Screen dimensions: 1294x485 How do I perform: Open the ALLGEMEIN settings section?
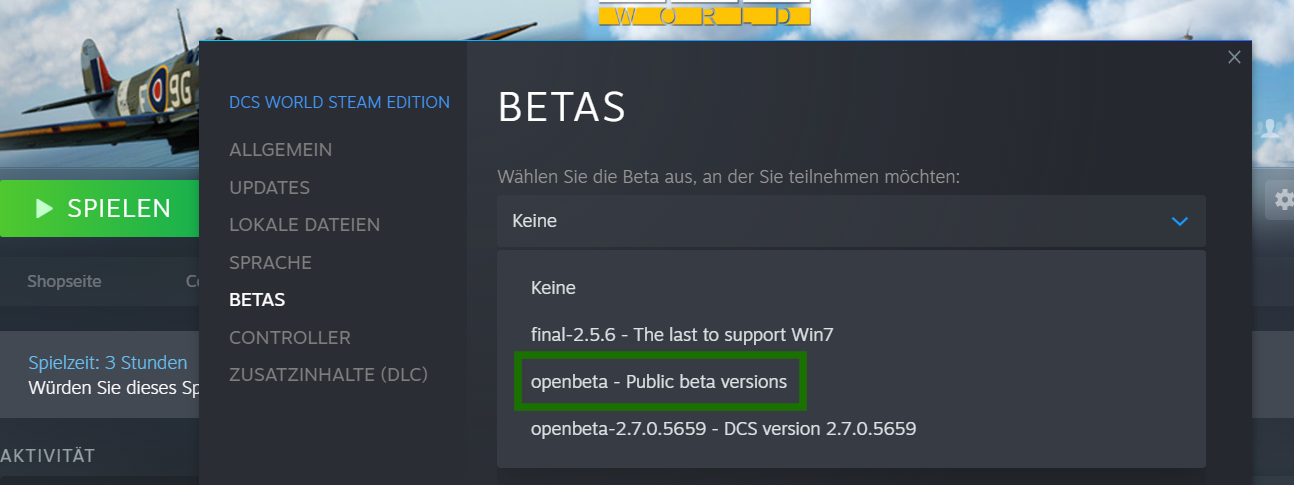point(280,150)
